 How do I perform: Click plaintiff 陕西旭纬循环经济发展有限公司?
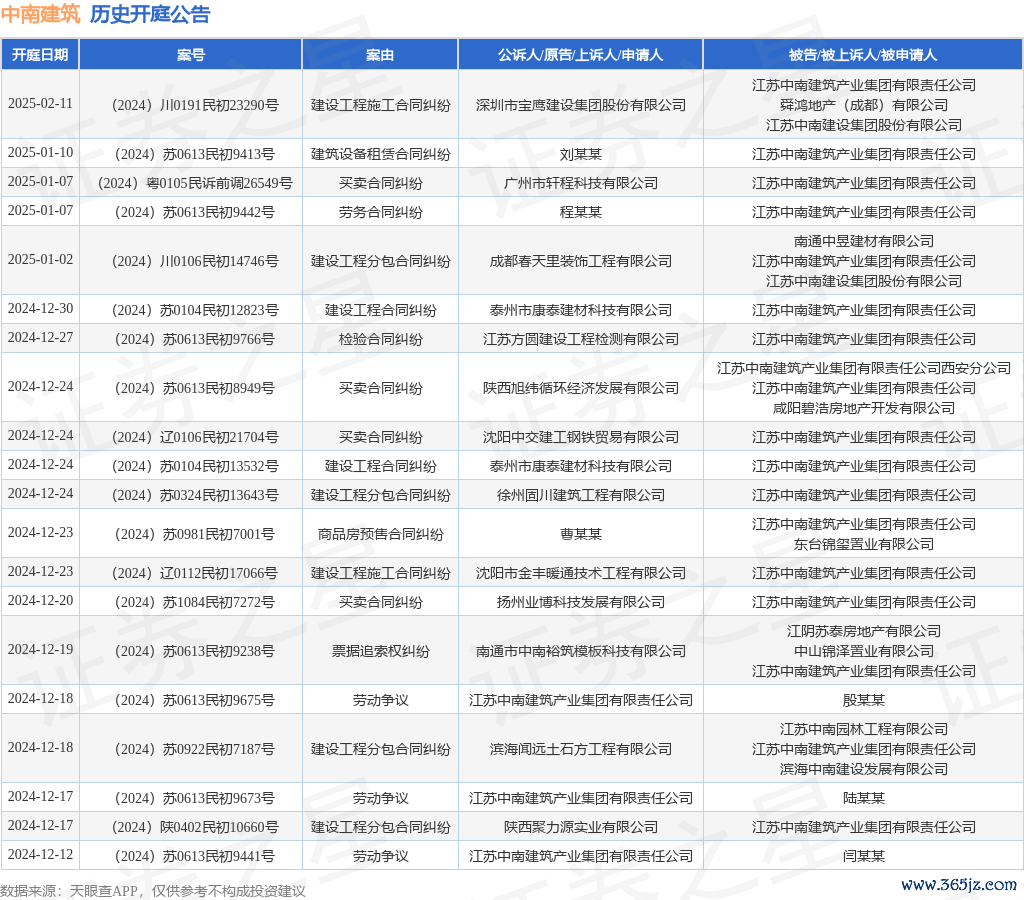click(581, 388)
